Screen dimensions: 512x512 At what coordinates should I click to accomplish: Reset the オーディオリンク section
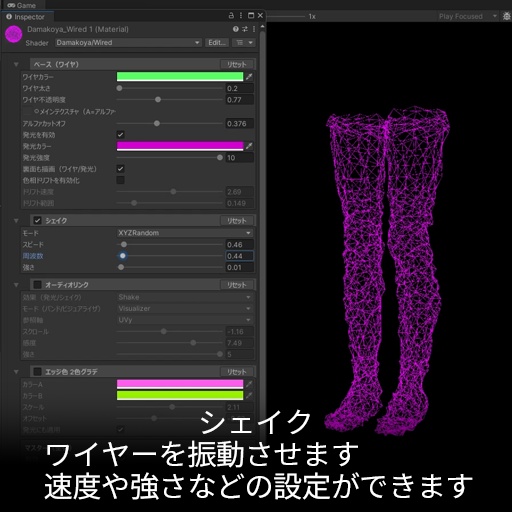click(237, 285)
